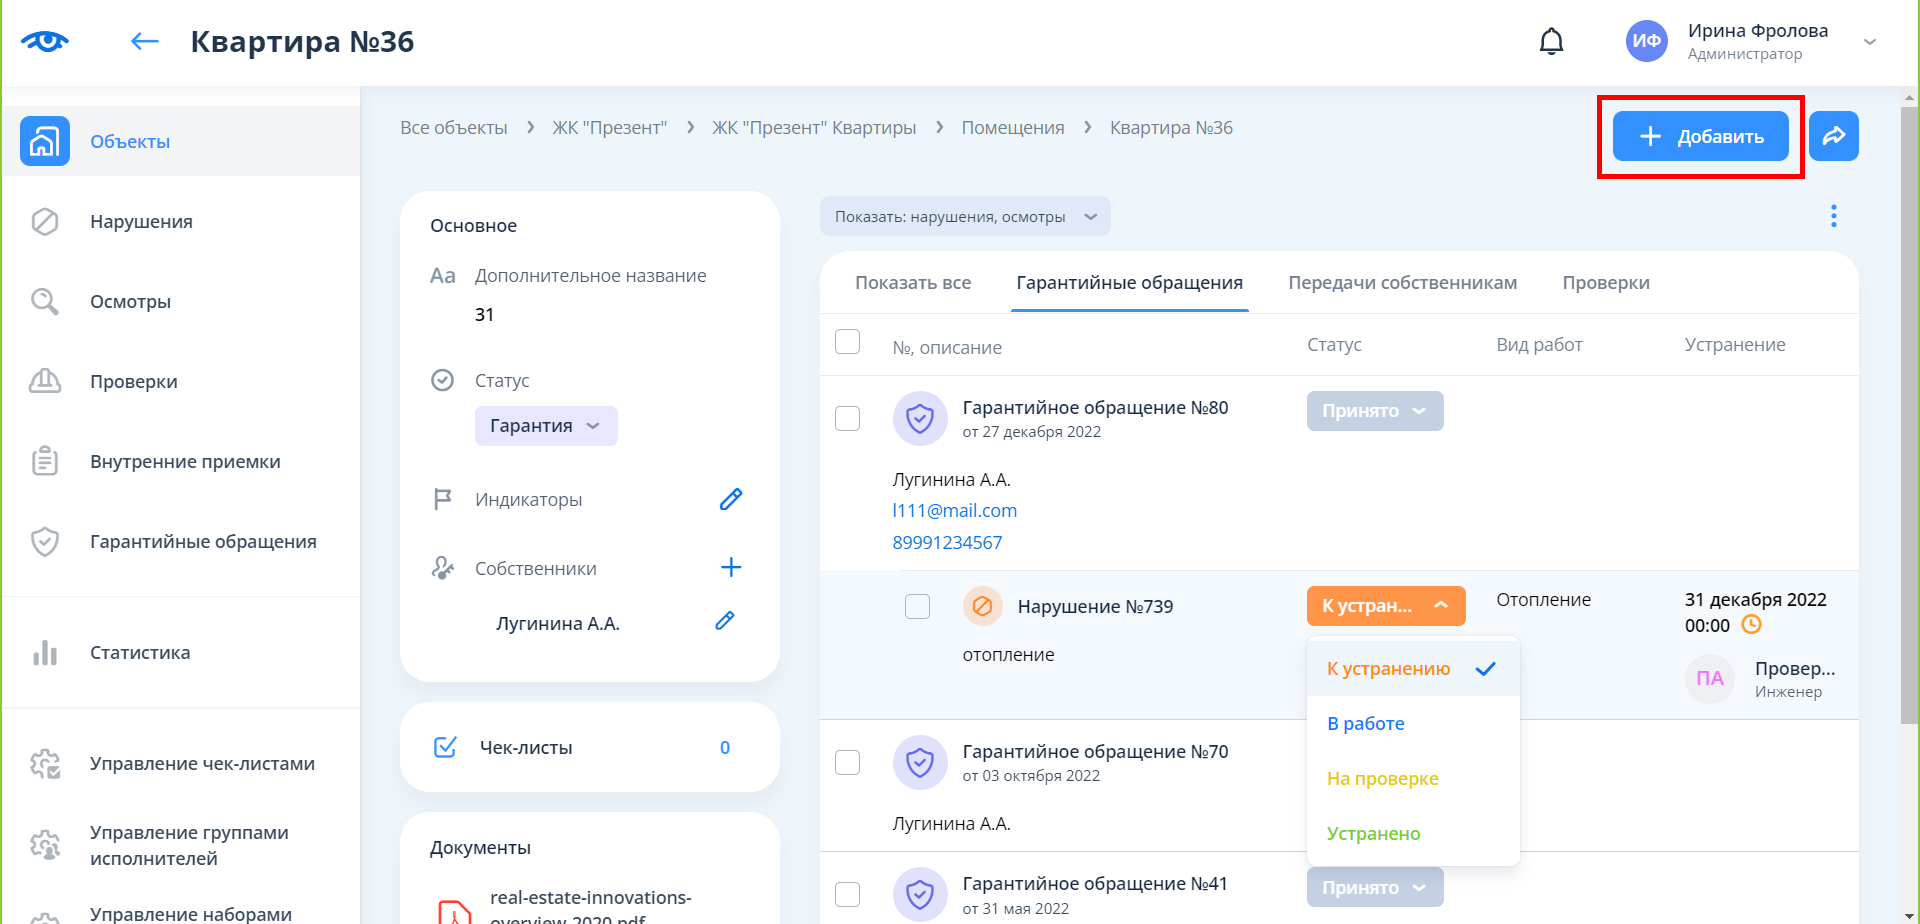Image resolution: width=1920 pixels, height=924 pixels.
Task: Click the share arrow icon button
Action: (x=1833, y=136)
